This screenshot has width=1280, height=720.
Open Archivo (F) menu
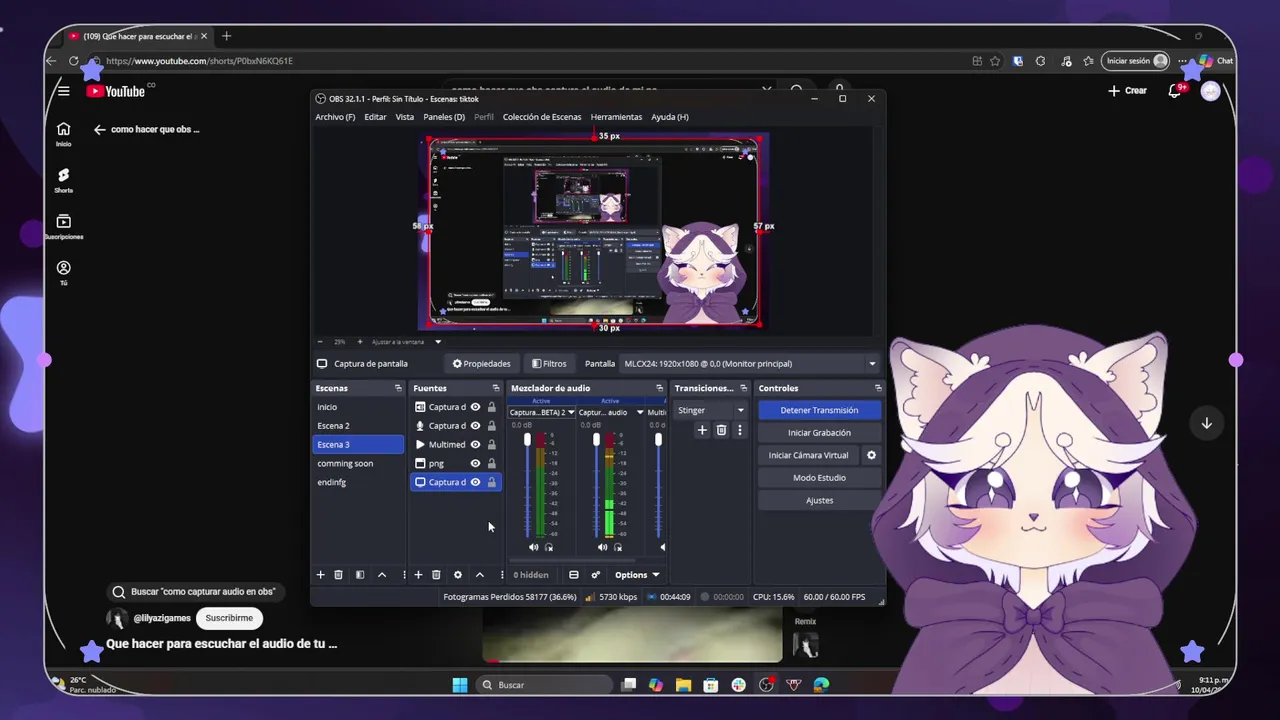tap(335, 117)
